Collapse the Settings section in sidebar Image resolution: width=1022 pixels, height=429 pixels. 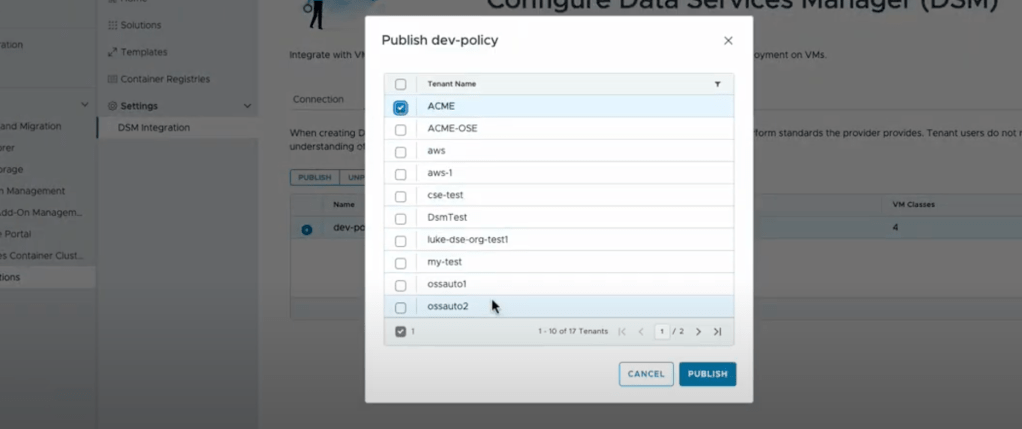[x=247, y=106]
